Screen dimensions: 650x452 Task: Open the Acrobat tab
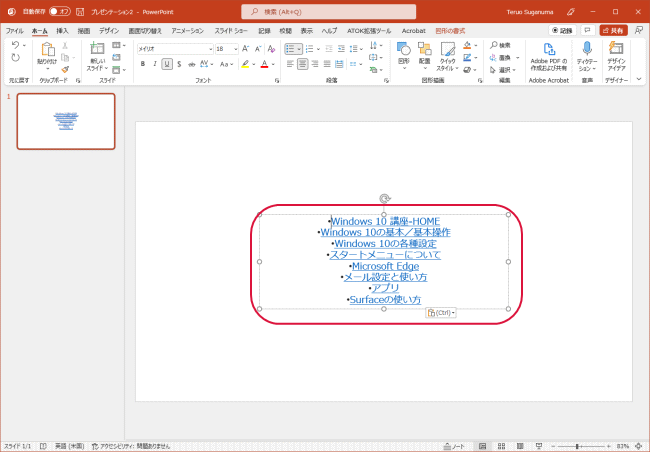coord(413,31)
